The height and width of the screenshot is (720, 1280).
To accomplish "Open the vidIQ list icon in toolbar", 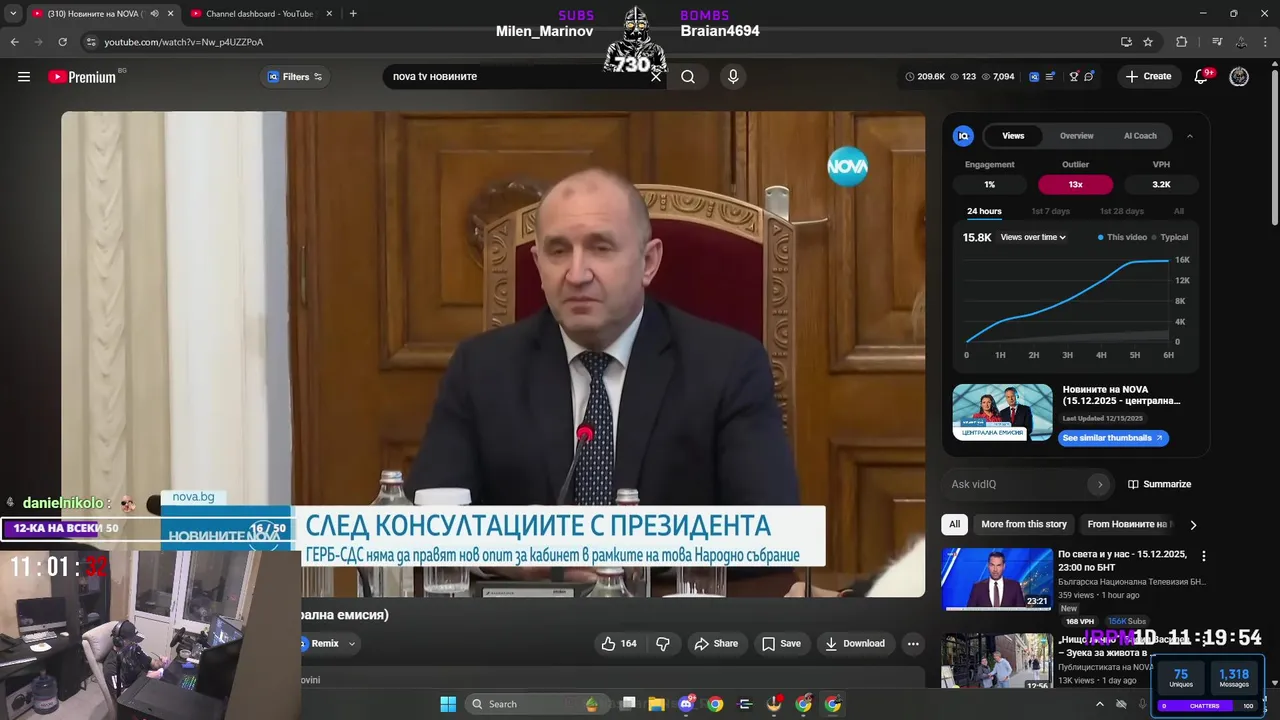I will [1051, 77].
